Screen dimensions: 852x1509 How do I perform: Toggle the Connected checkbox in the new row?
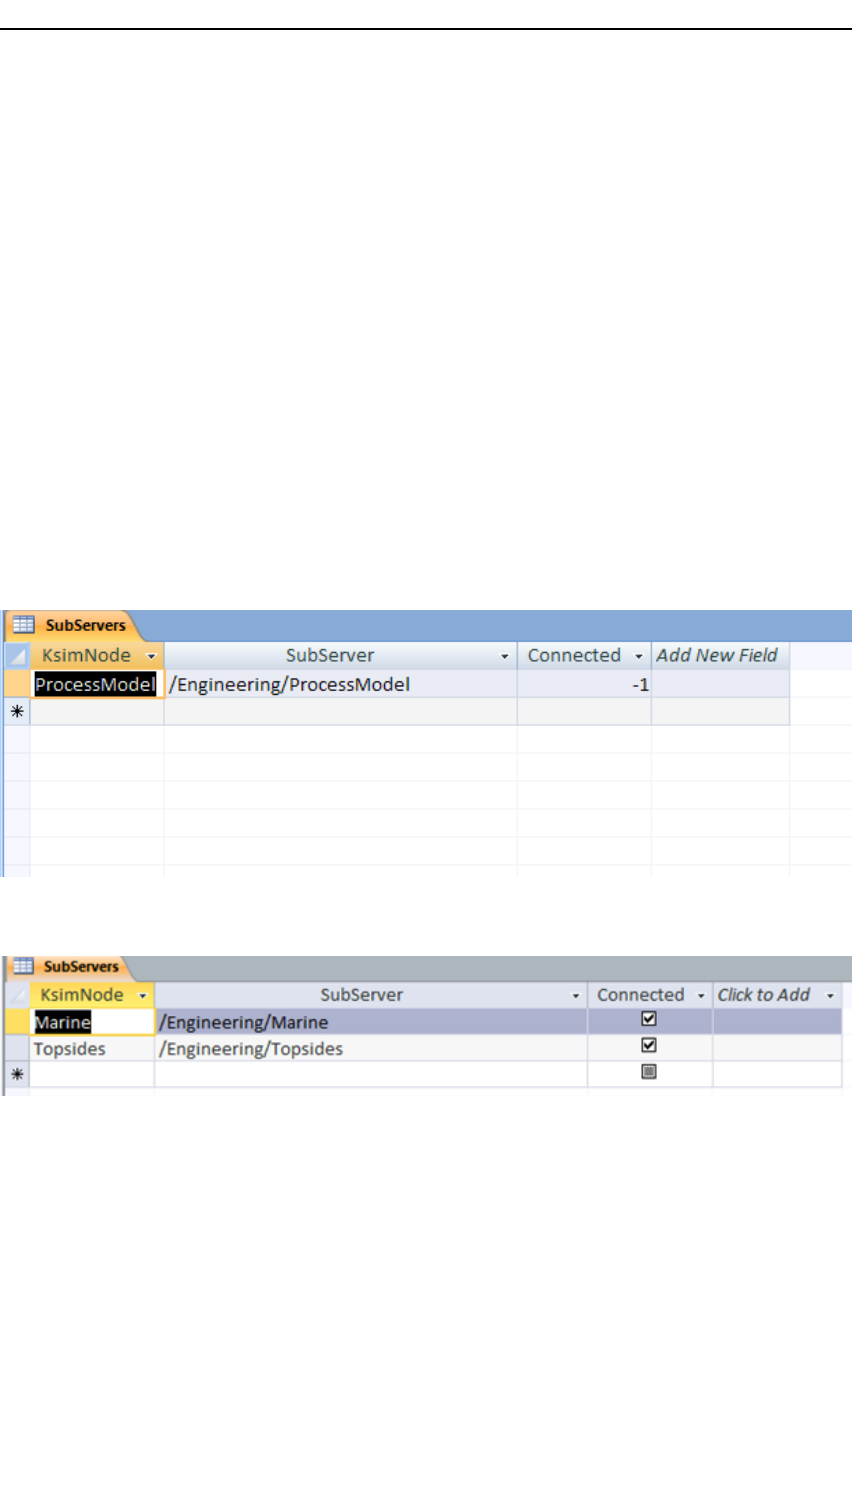pos(649,1071)
